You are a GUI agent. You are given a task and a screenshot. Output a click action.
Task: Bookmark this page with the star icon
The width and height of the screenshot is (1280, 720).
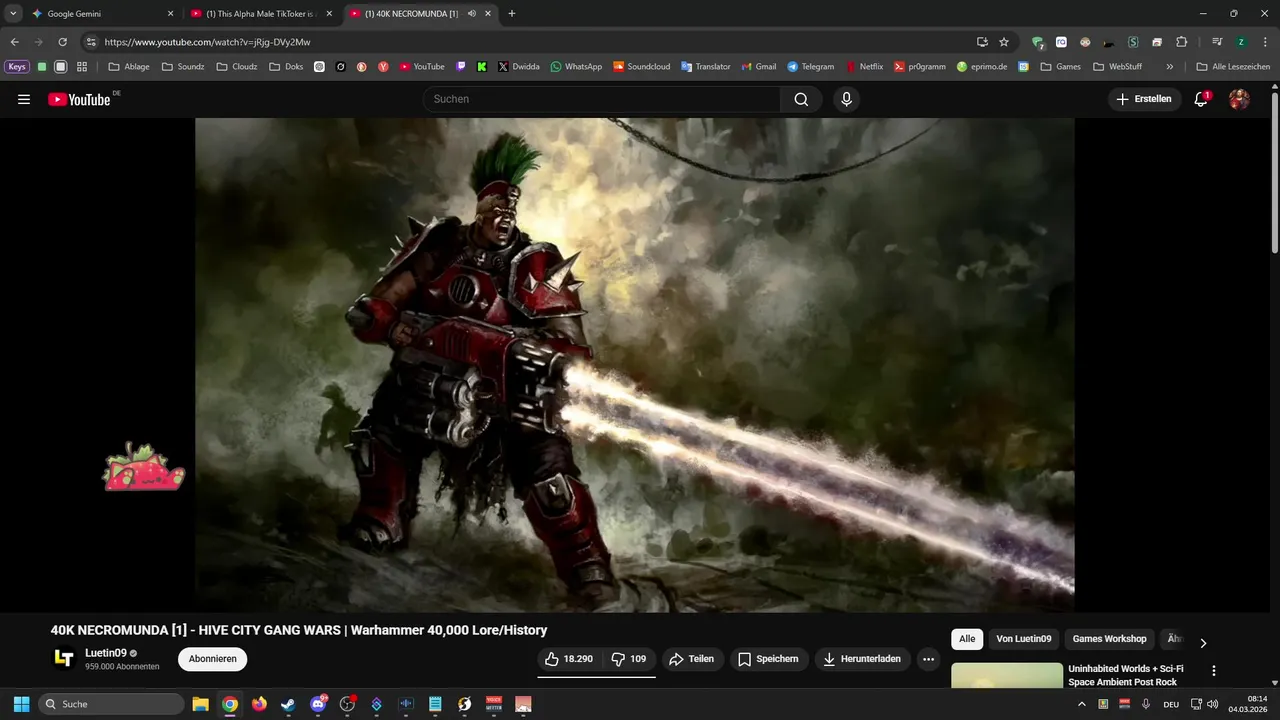coord(1004,42)
